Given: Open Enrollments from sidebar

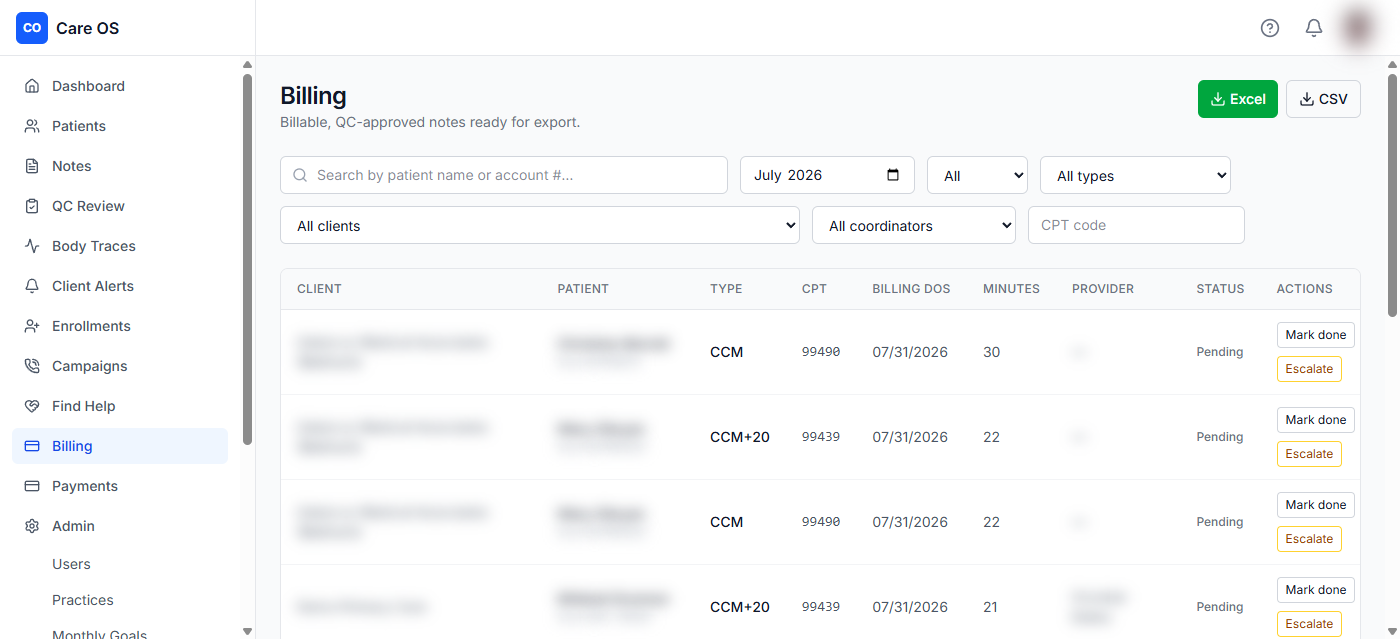Looking at the screenshot, I should click(120, 326).
